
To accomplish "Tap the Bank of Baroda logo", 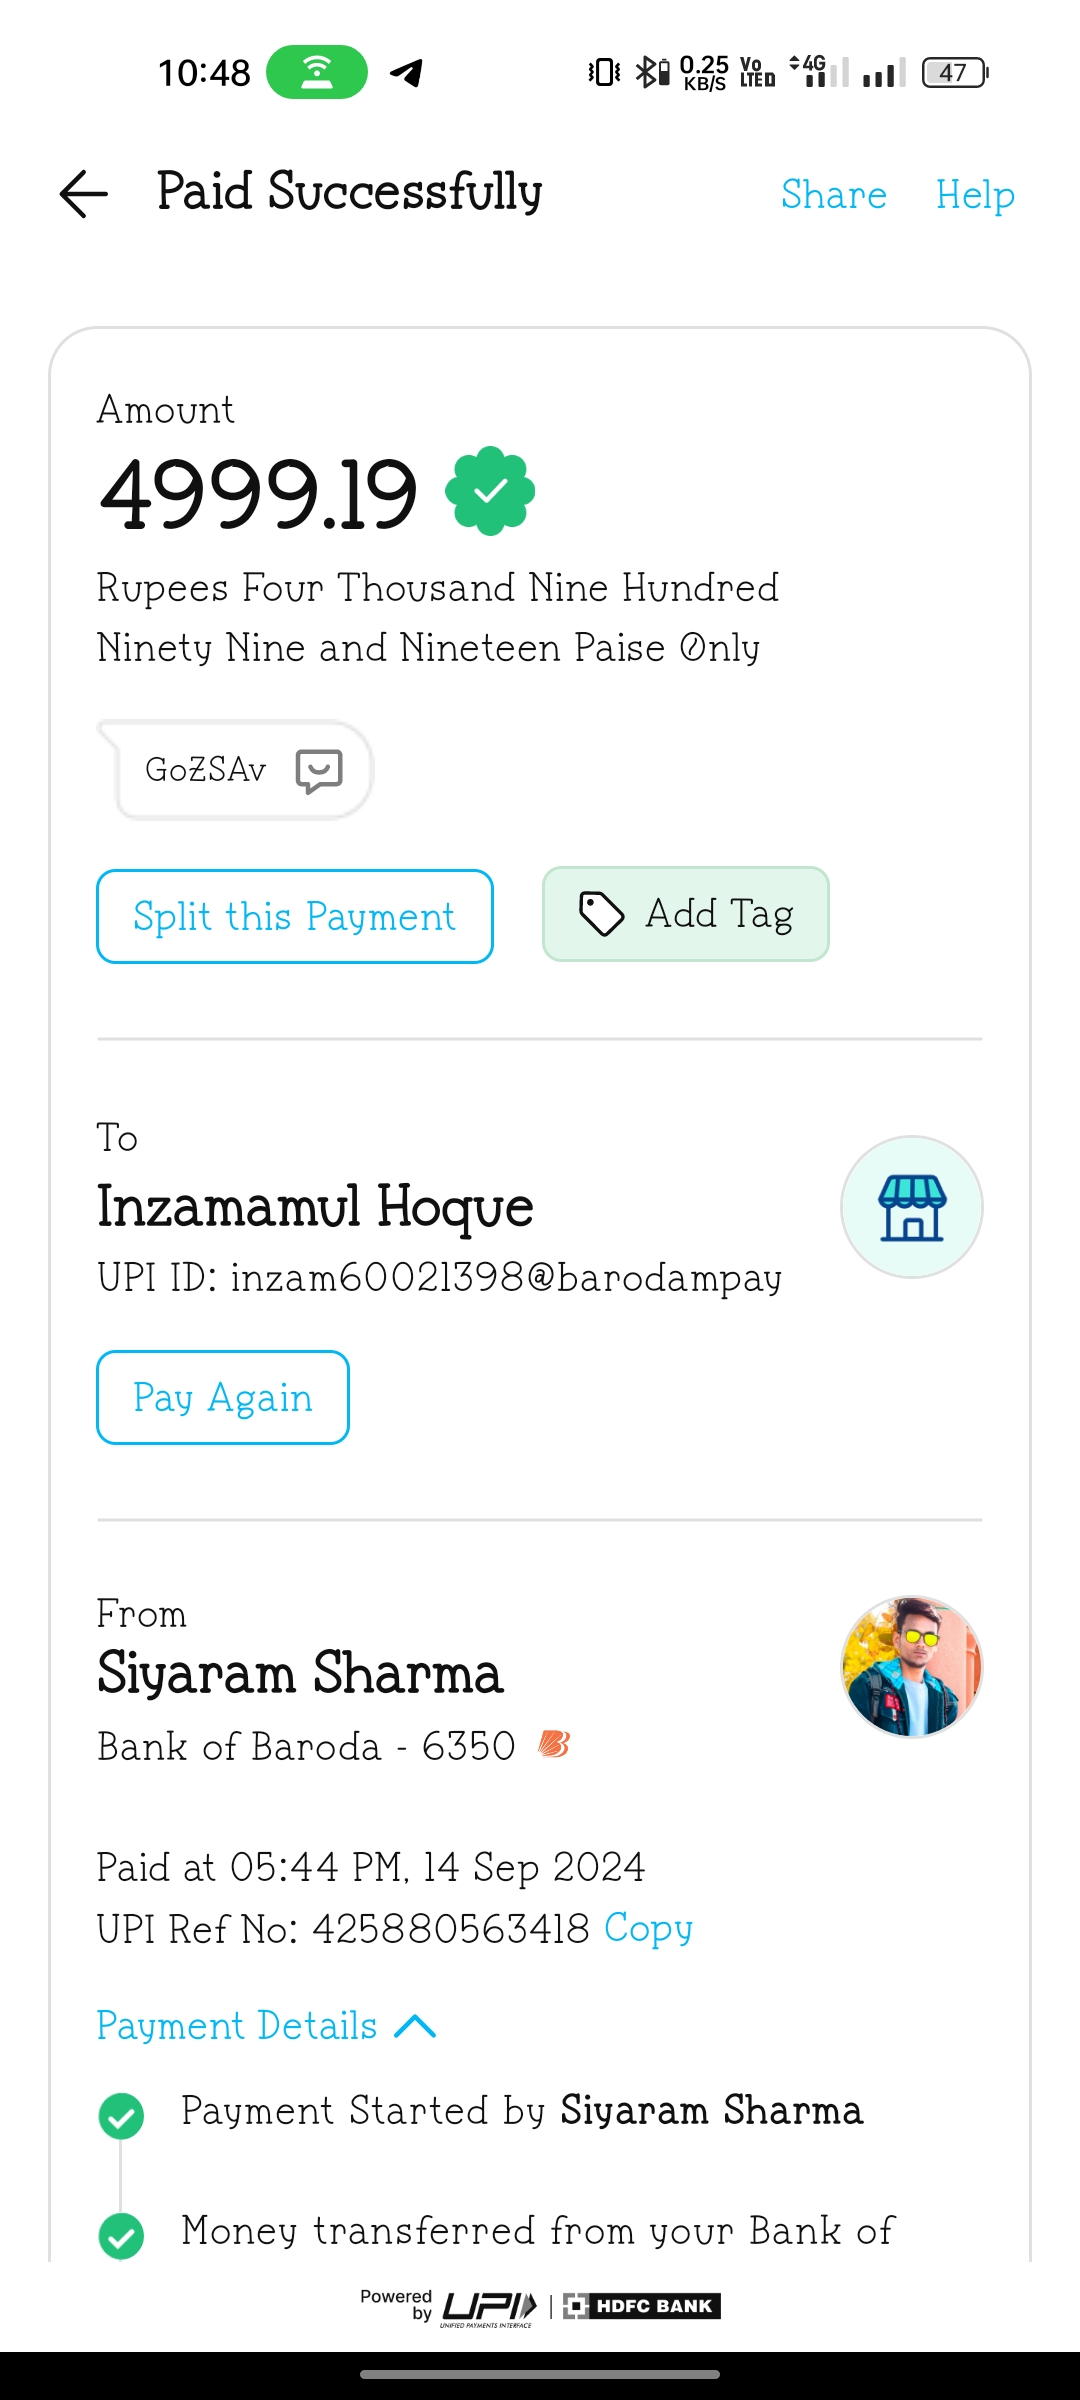I will pyautogui.click(x=553, y=1745).
